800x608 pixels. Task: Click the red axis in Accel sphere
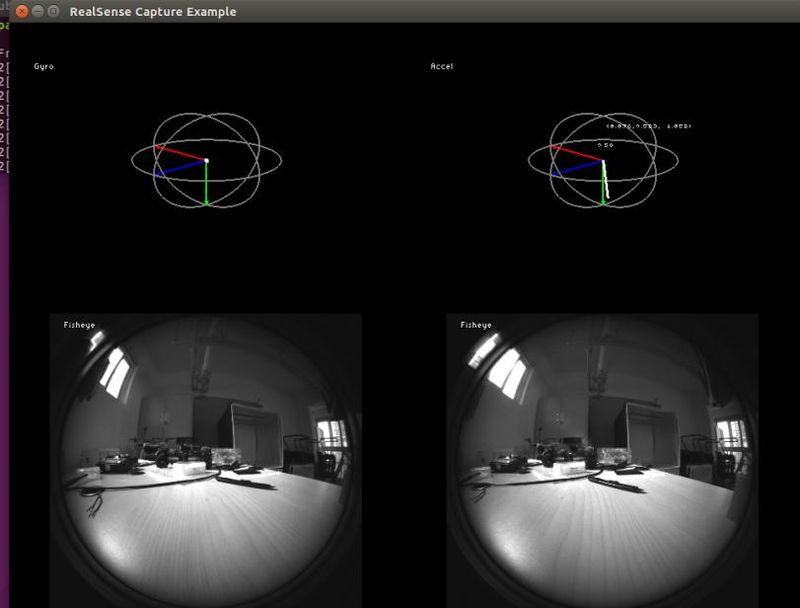[x=577, y=153]
